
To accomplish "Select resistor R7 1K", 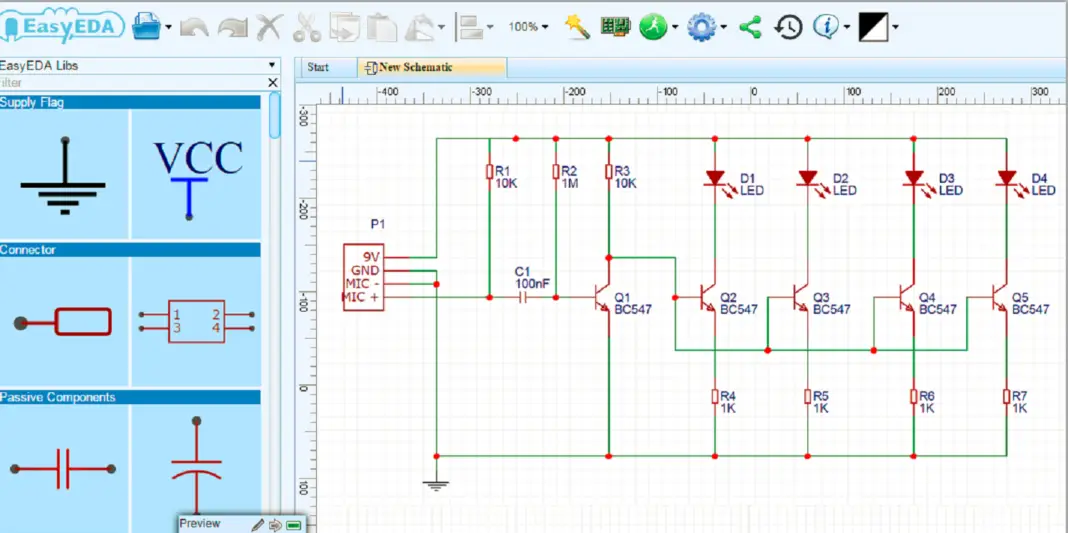I will pos(1006,396).
